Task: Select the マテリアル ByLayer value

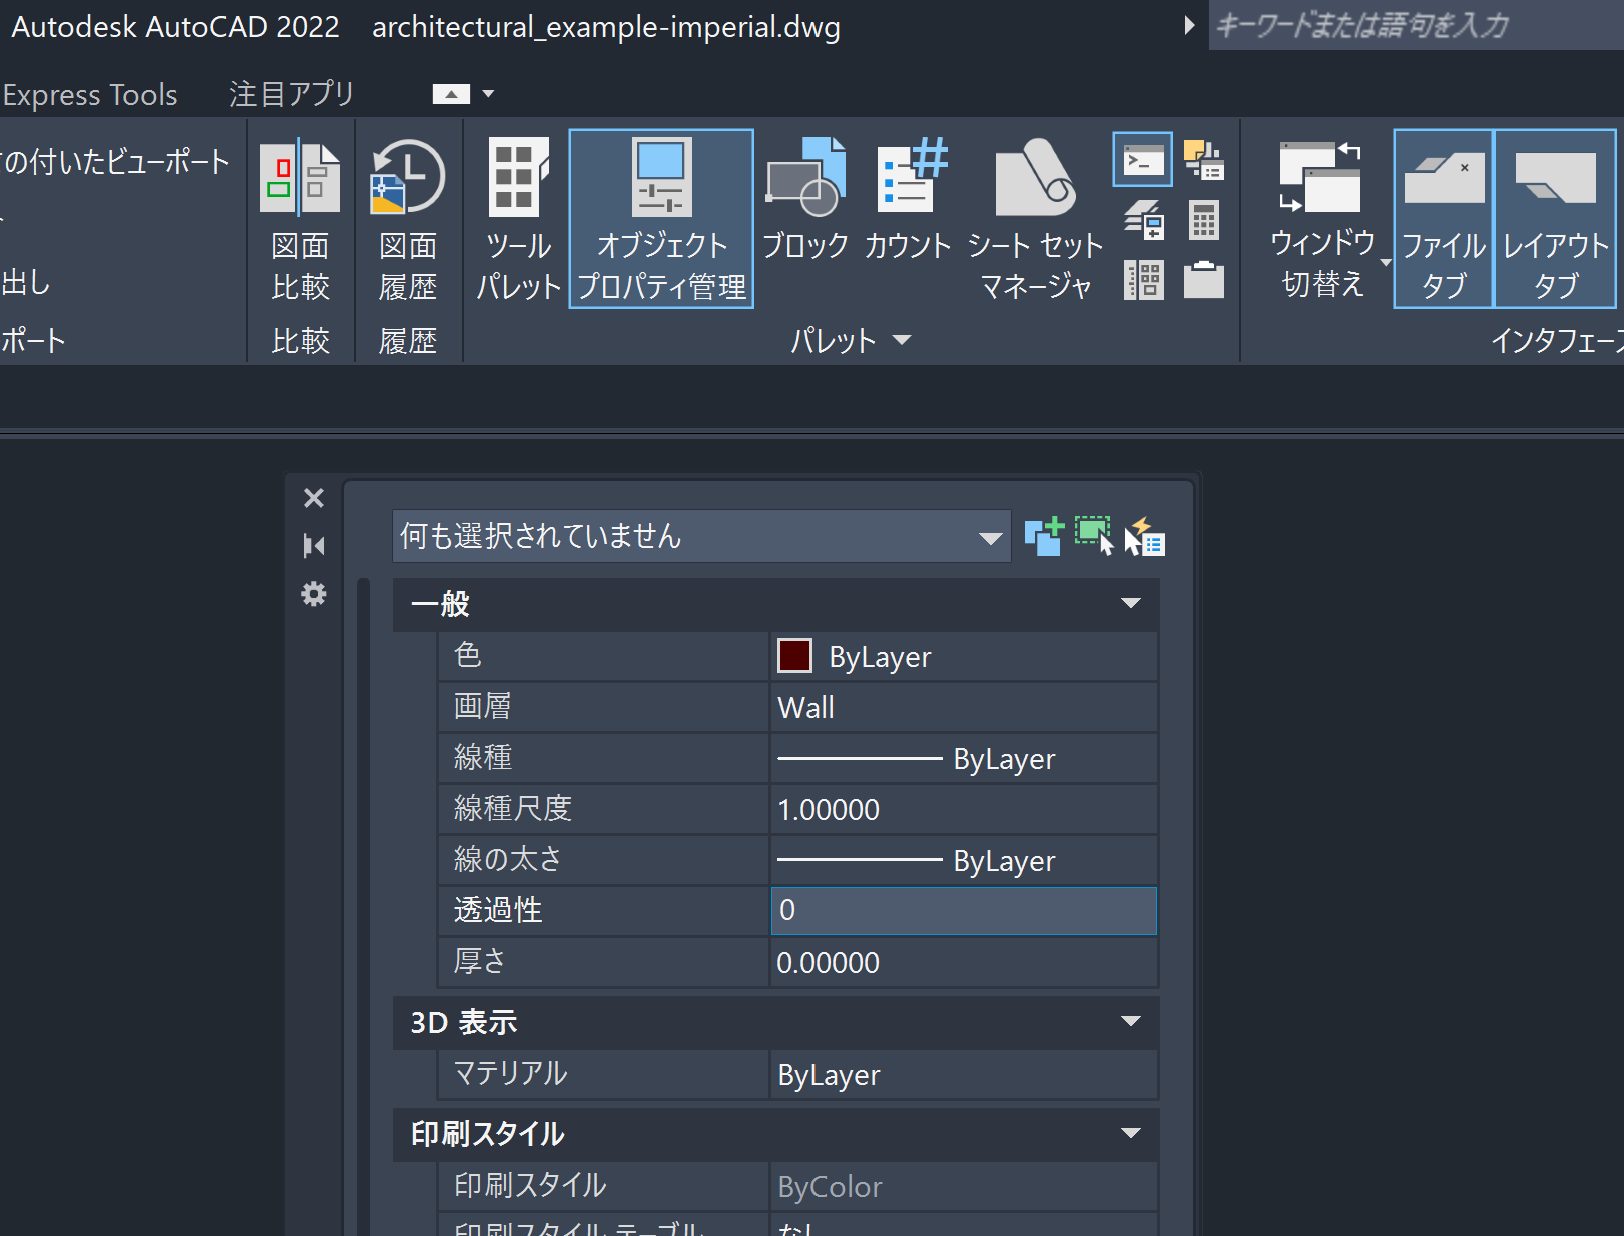Action: pyautogui.click(x=963, y=1075)
